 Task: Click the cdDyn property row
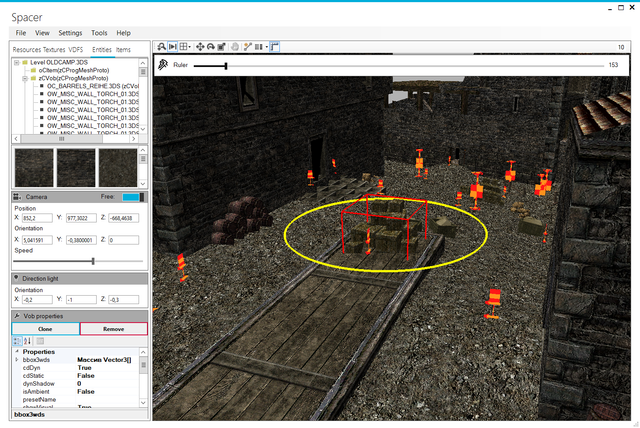coord(78,368)
